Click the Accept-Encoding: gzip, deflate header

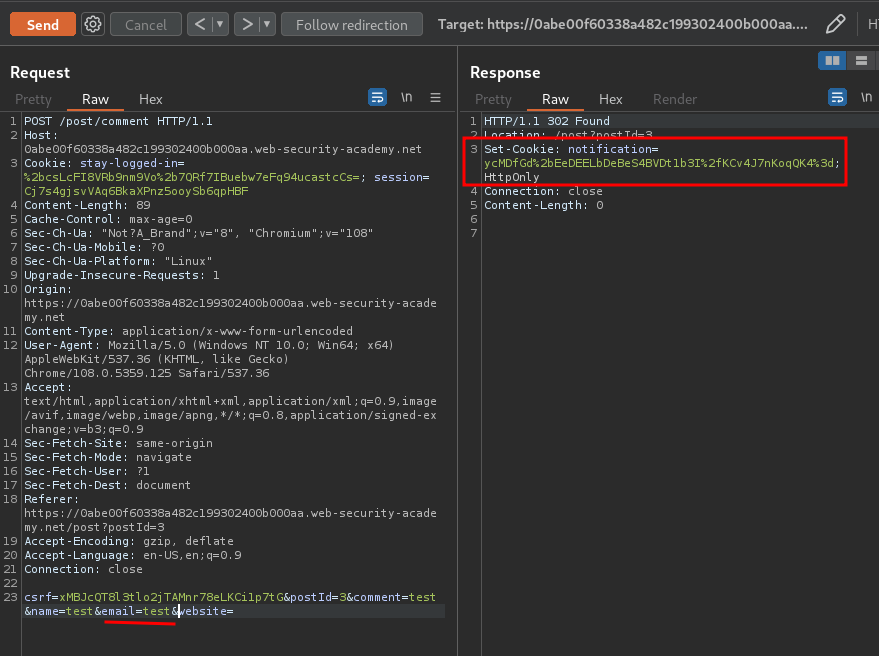pos(129,542)
